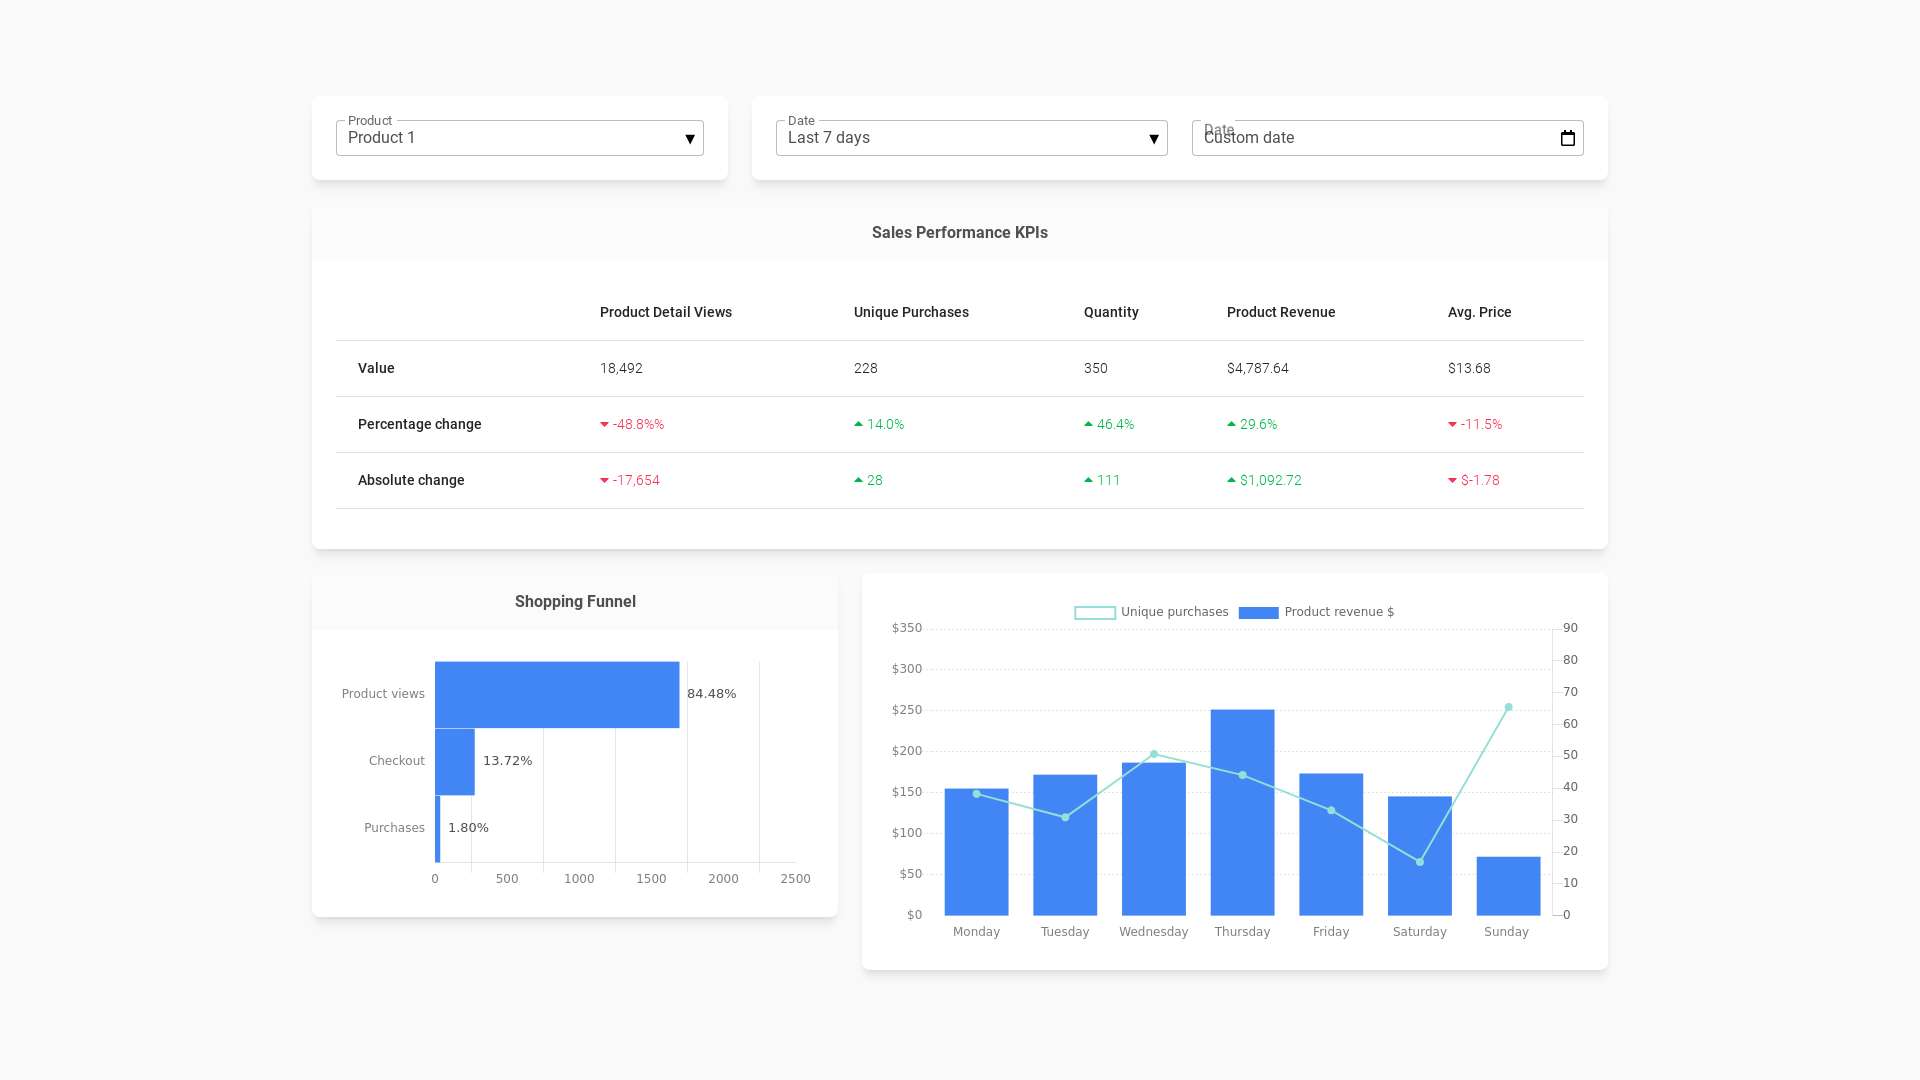Click the Avg. Price column header
Screen dimensions: 1920x1080
[1479, 312]
